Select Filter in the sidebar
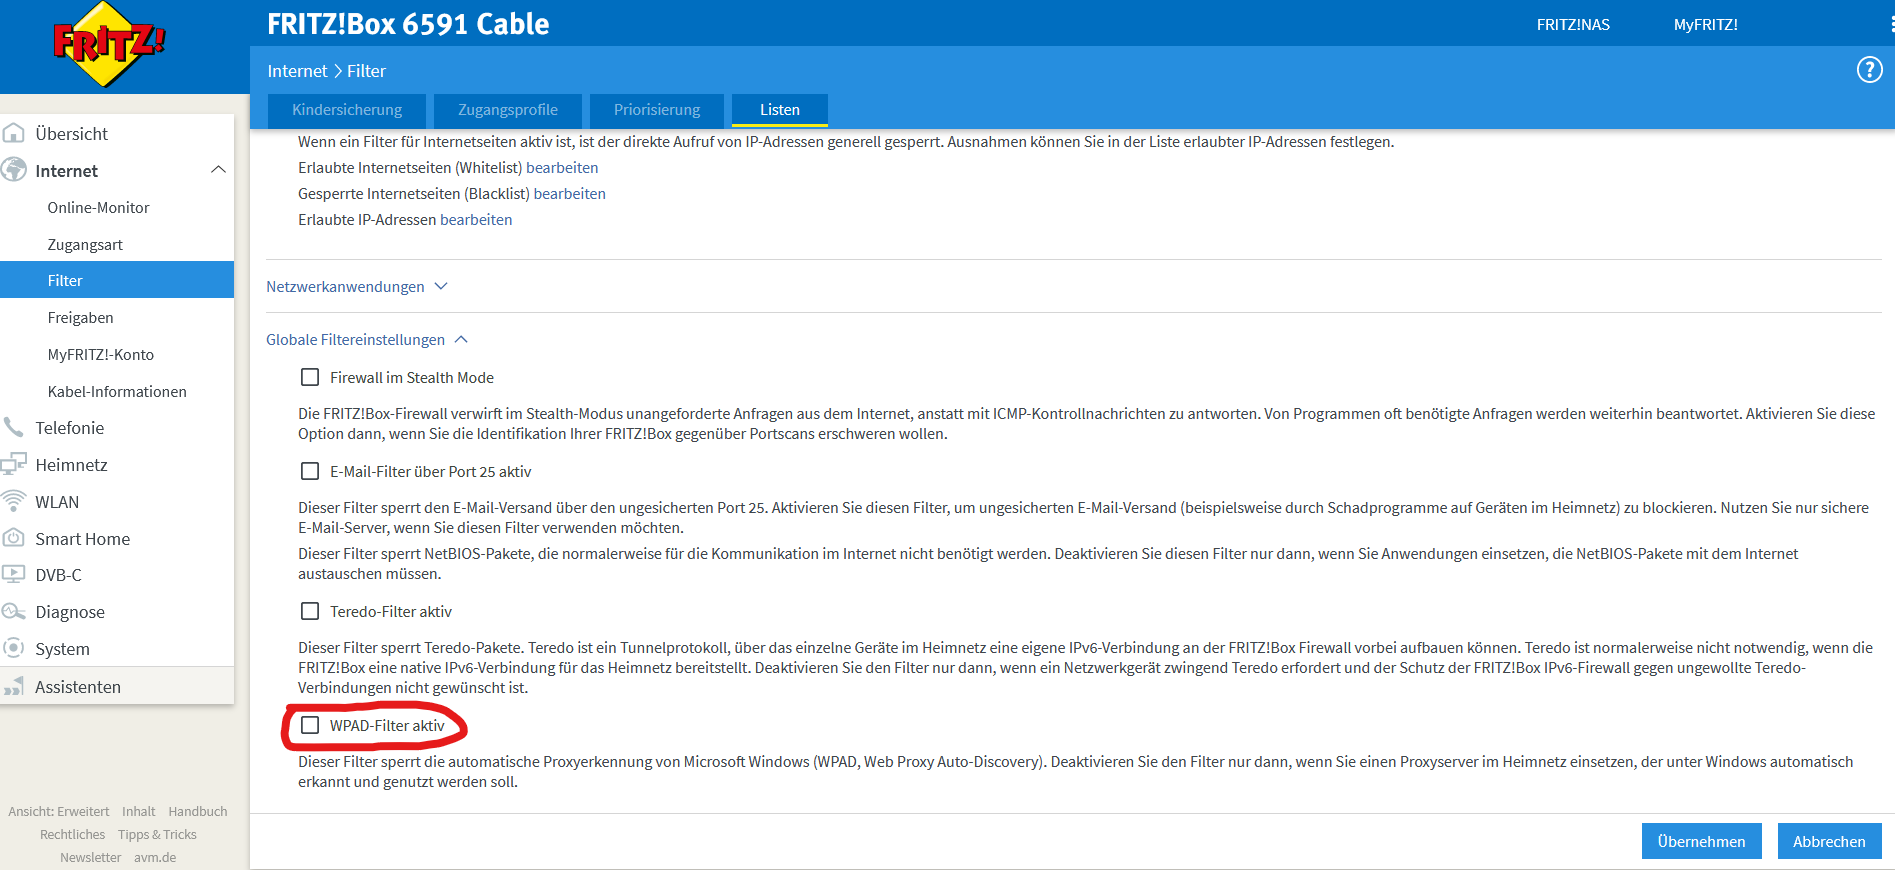1895x870 pixels. [117, 280]
